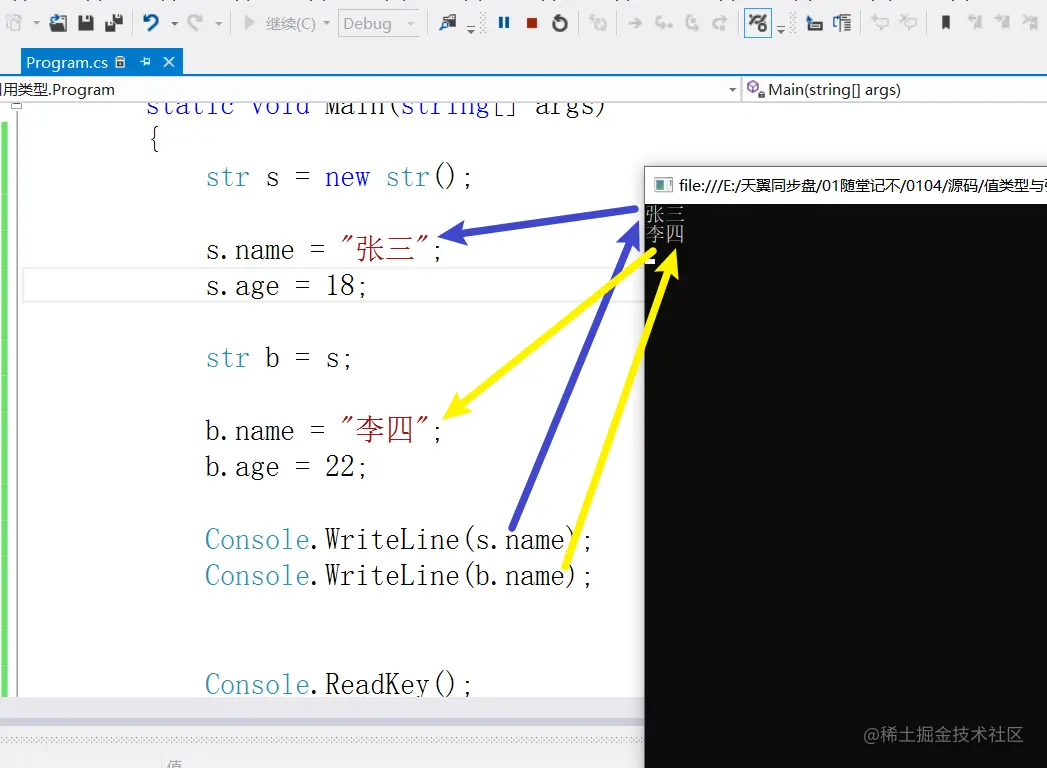Viewport: 1047px width, 768px height.
Task: Expand the 继续(C) button dropdown arrow
Action: click(327, 23)
